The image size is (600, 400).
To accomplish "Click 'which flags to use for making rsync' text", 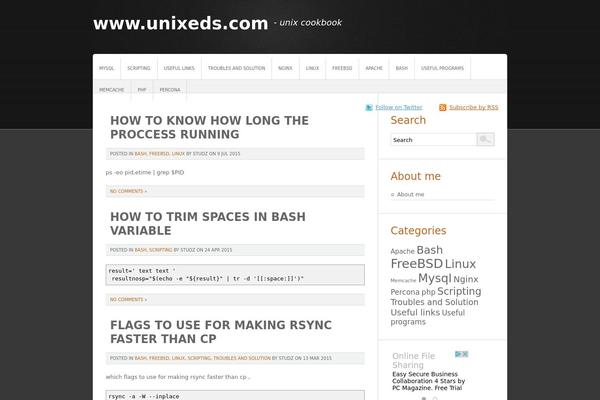I will click(x=178, y=377).
